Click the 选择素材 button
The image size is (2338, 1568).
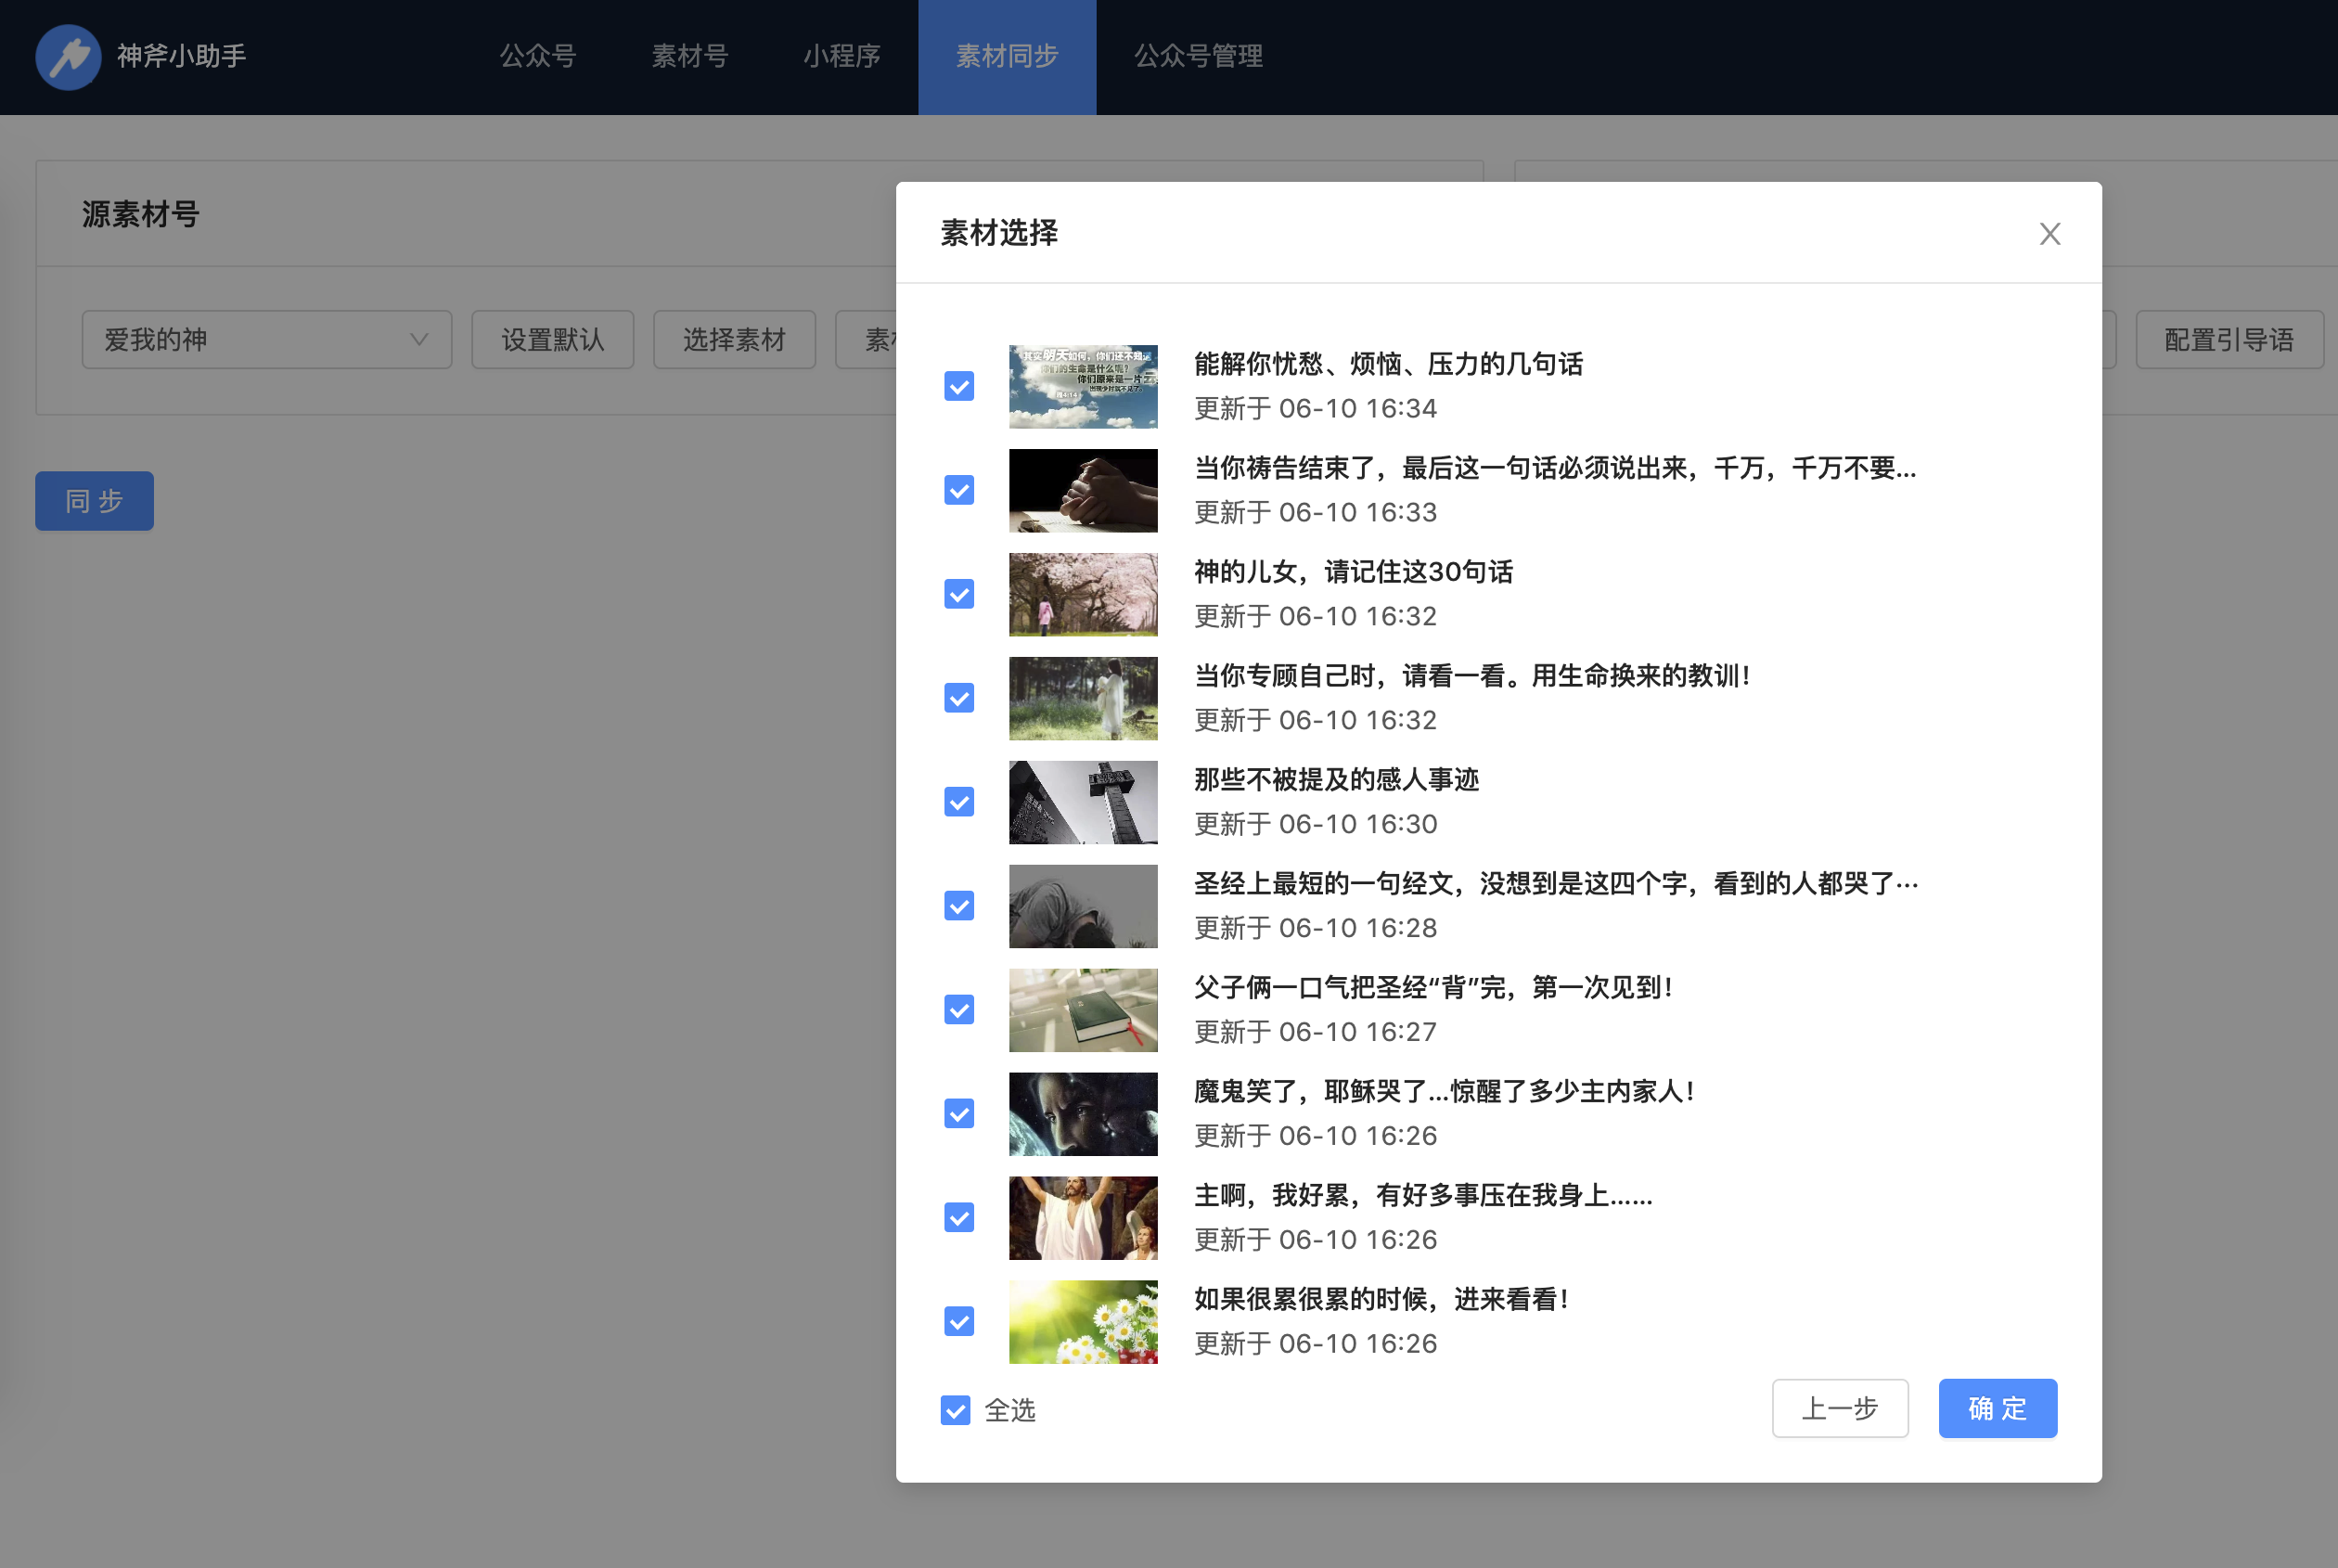(x=734, y=340)
